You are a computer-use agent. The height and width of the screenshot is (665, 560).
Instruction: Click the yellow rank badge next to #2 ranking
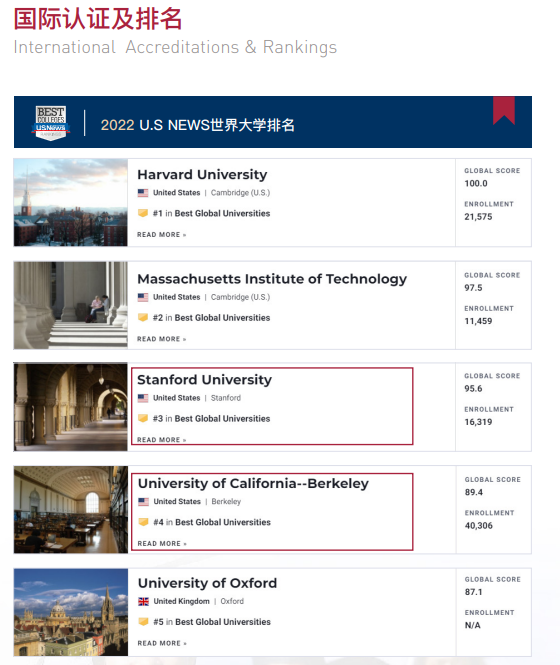(143, 317)
